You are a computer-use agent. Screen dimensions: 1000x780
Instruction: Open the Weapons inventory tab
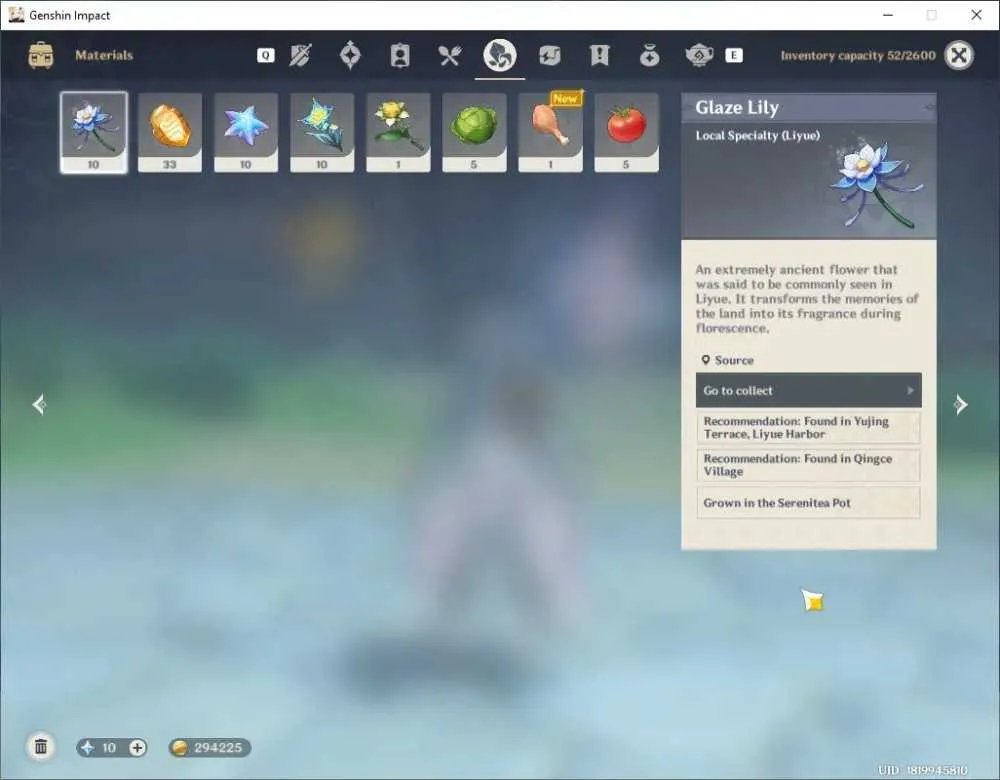(300, 55)
